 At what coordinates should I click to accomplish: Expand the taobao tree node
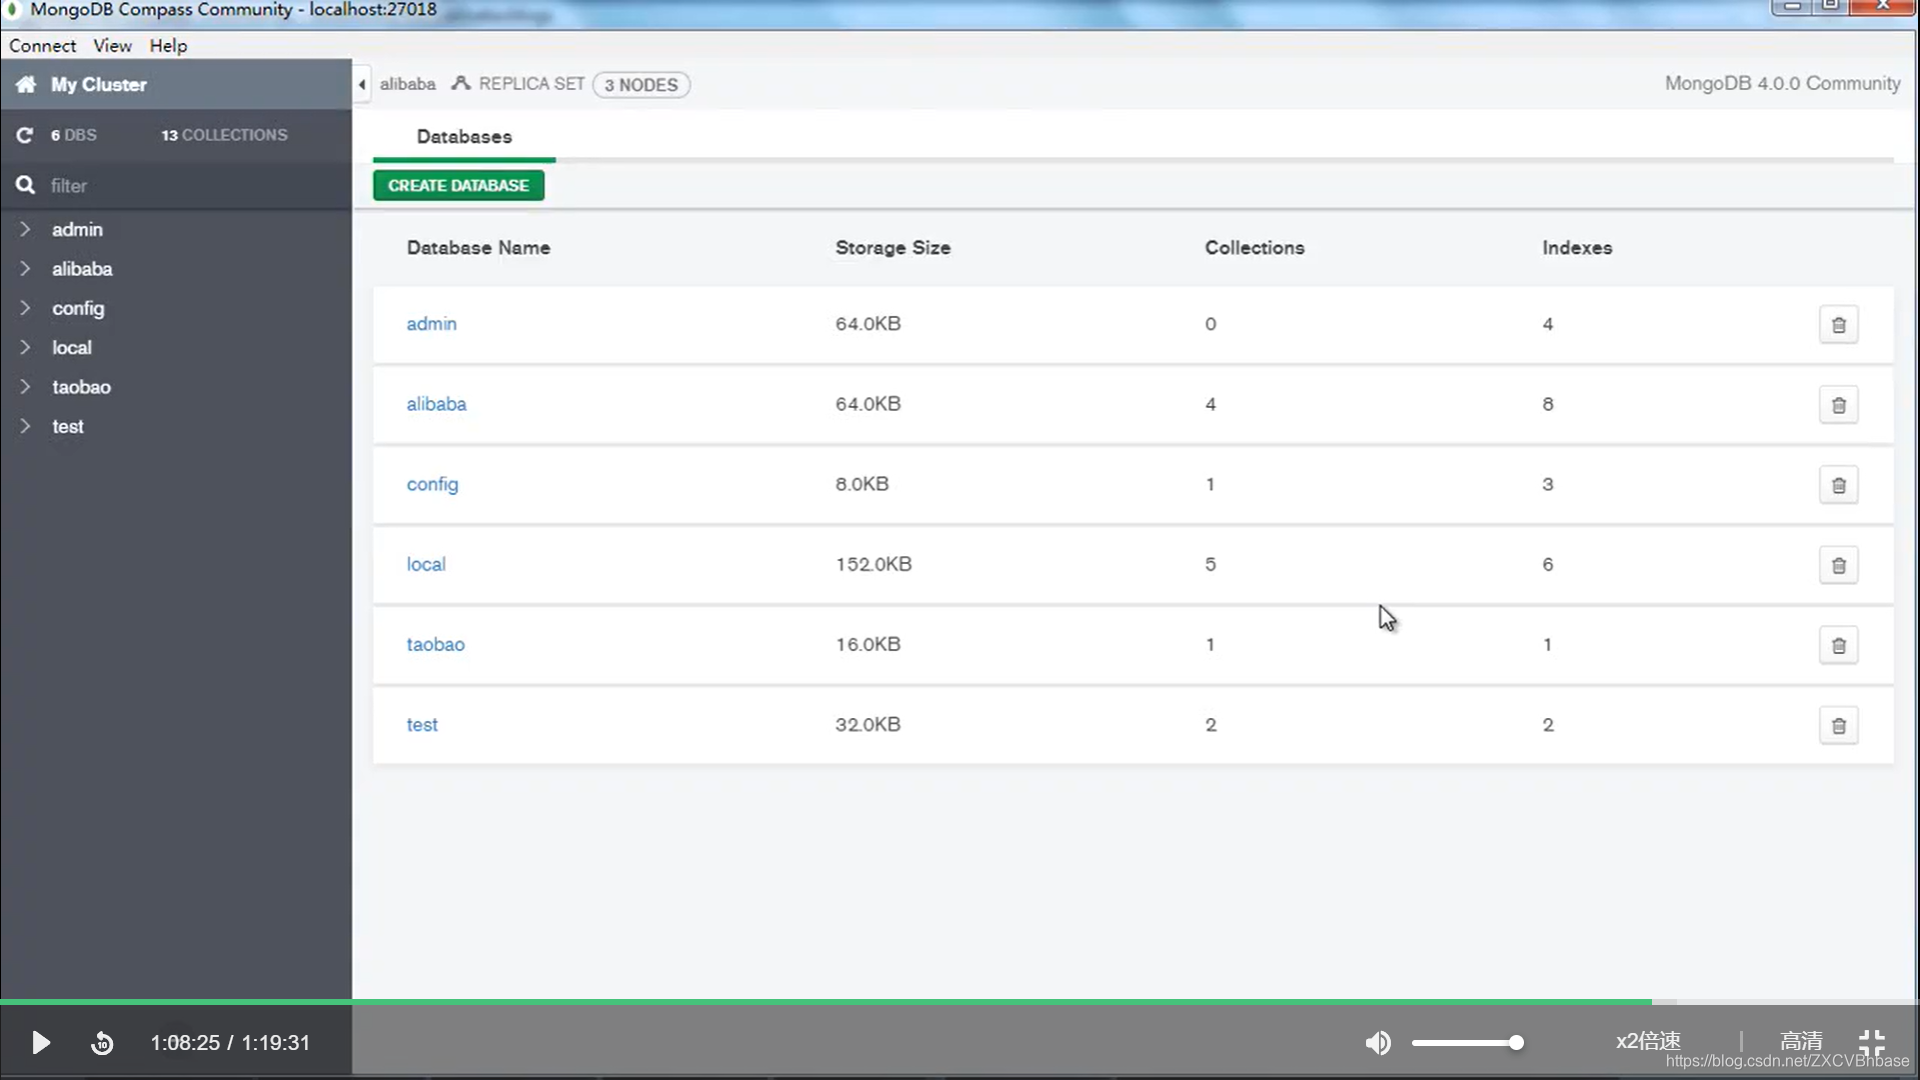tap(25, 387)
